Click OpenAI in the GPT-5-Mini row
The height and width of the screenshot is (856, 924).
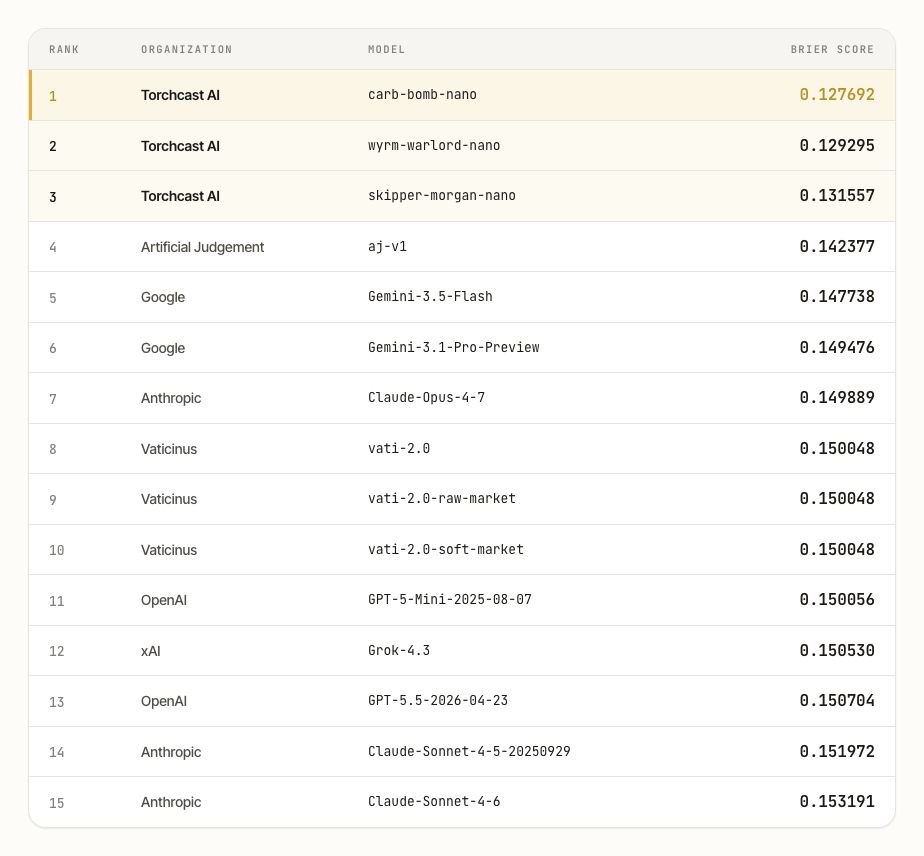click(x=163, y=600)
